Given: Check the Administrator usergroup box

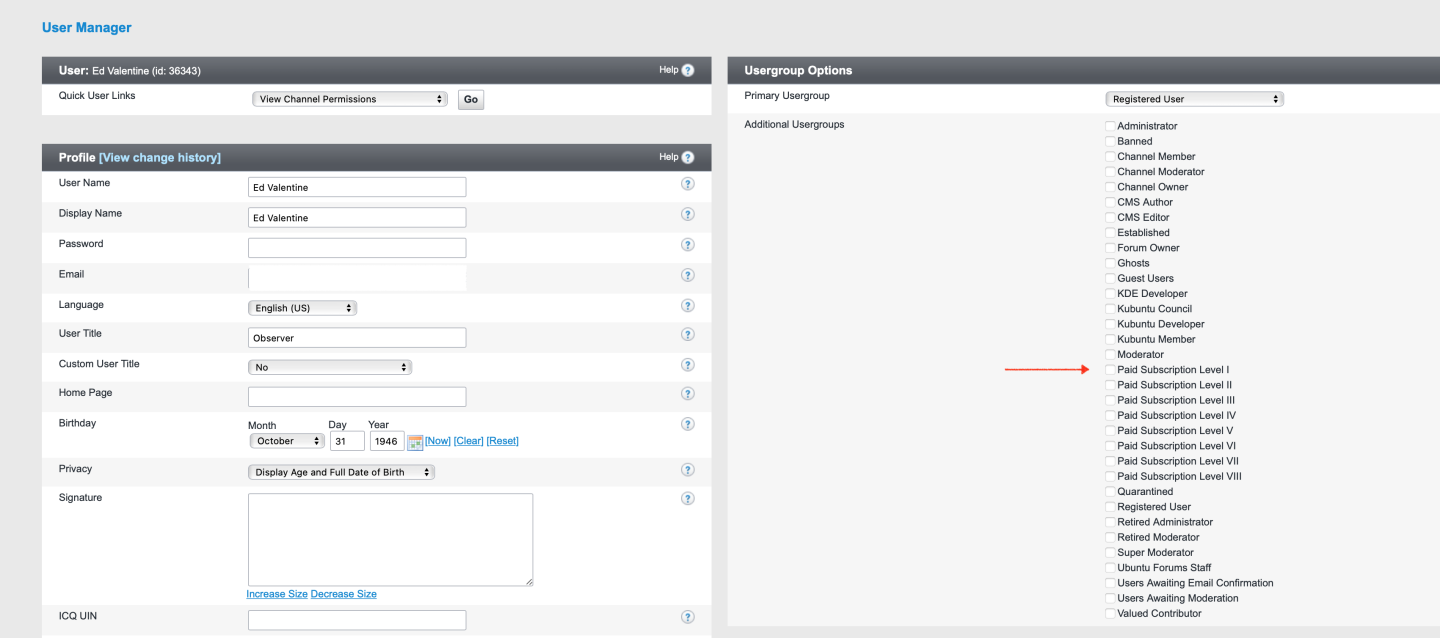Looking at the screenshot, I should [1110, 126].
